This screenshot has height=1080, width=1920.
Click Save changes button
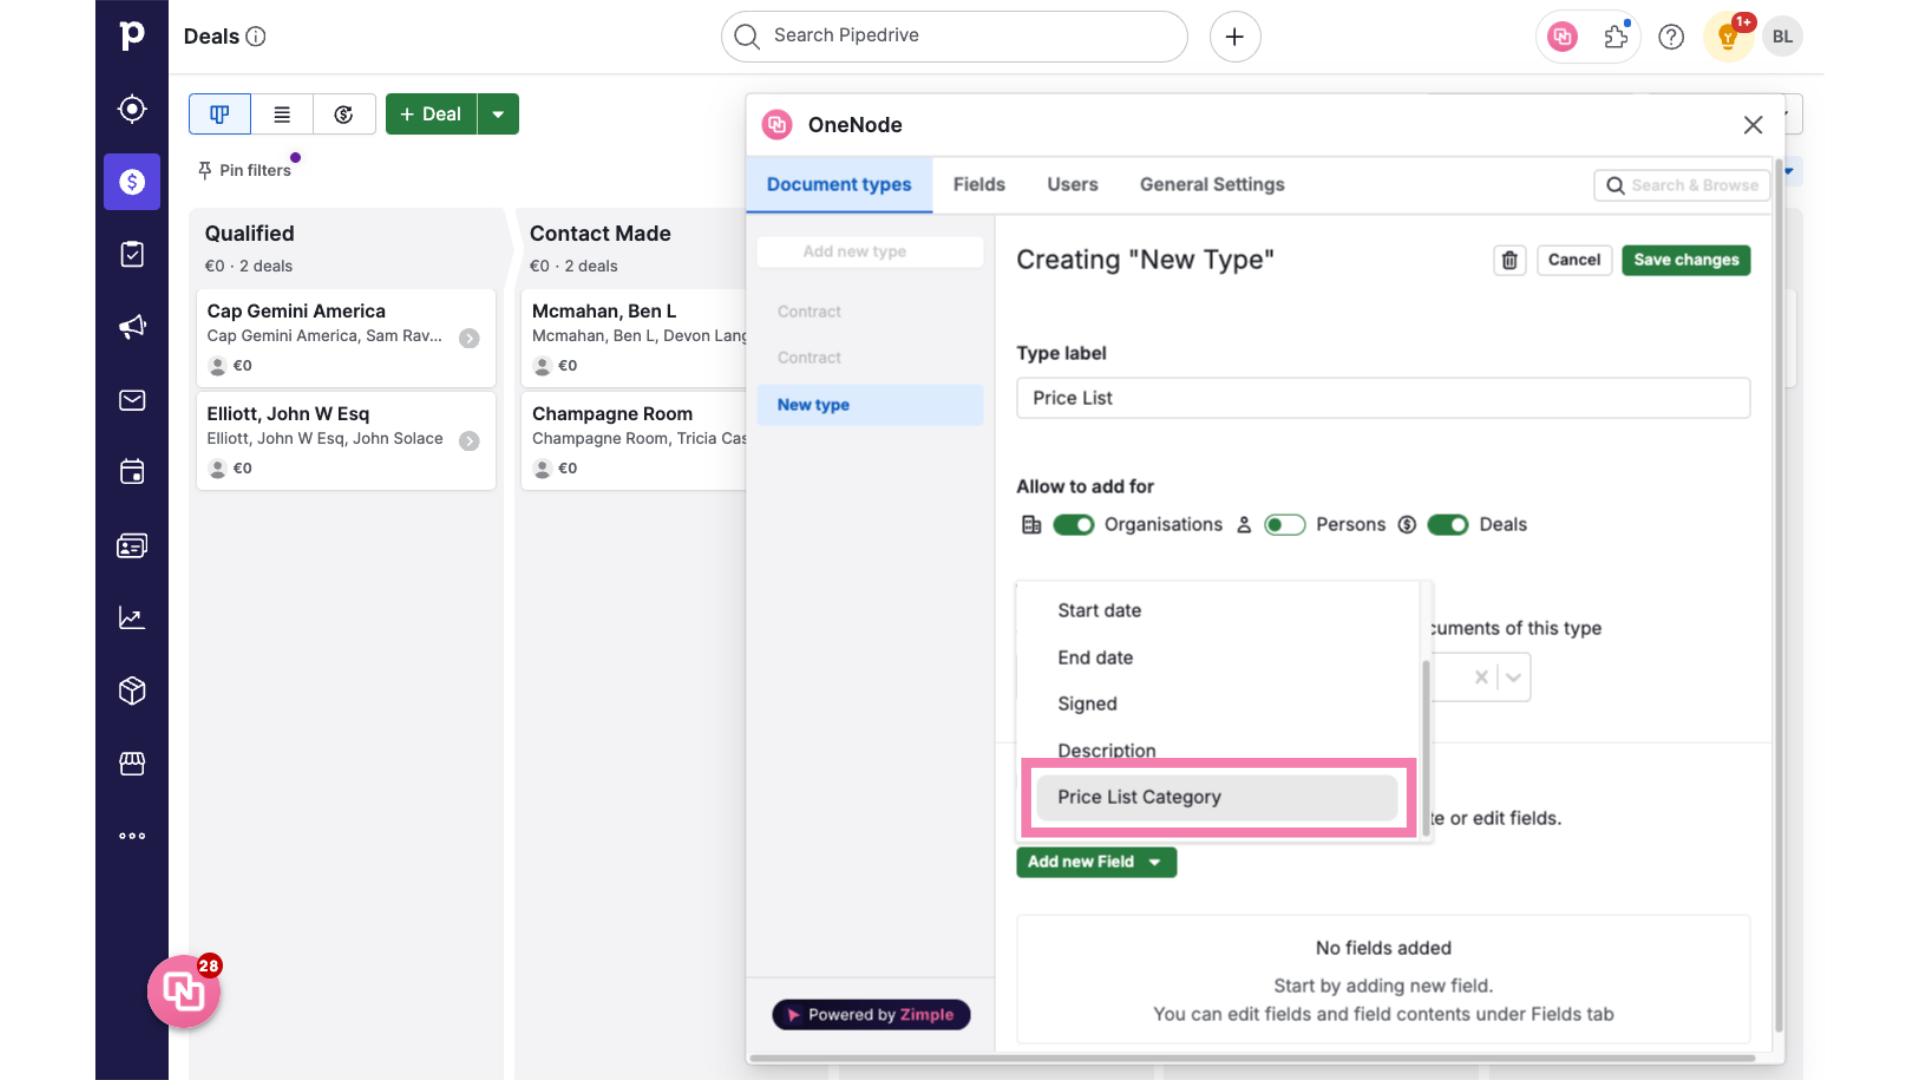1686,260
